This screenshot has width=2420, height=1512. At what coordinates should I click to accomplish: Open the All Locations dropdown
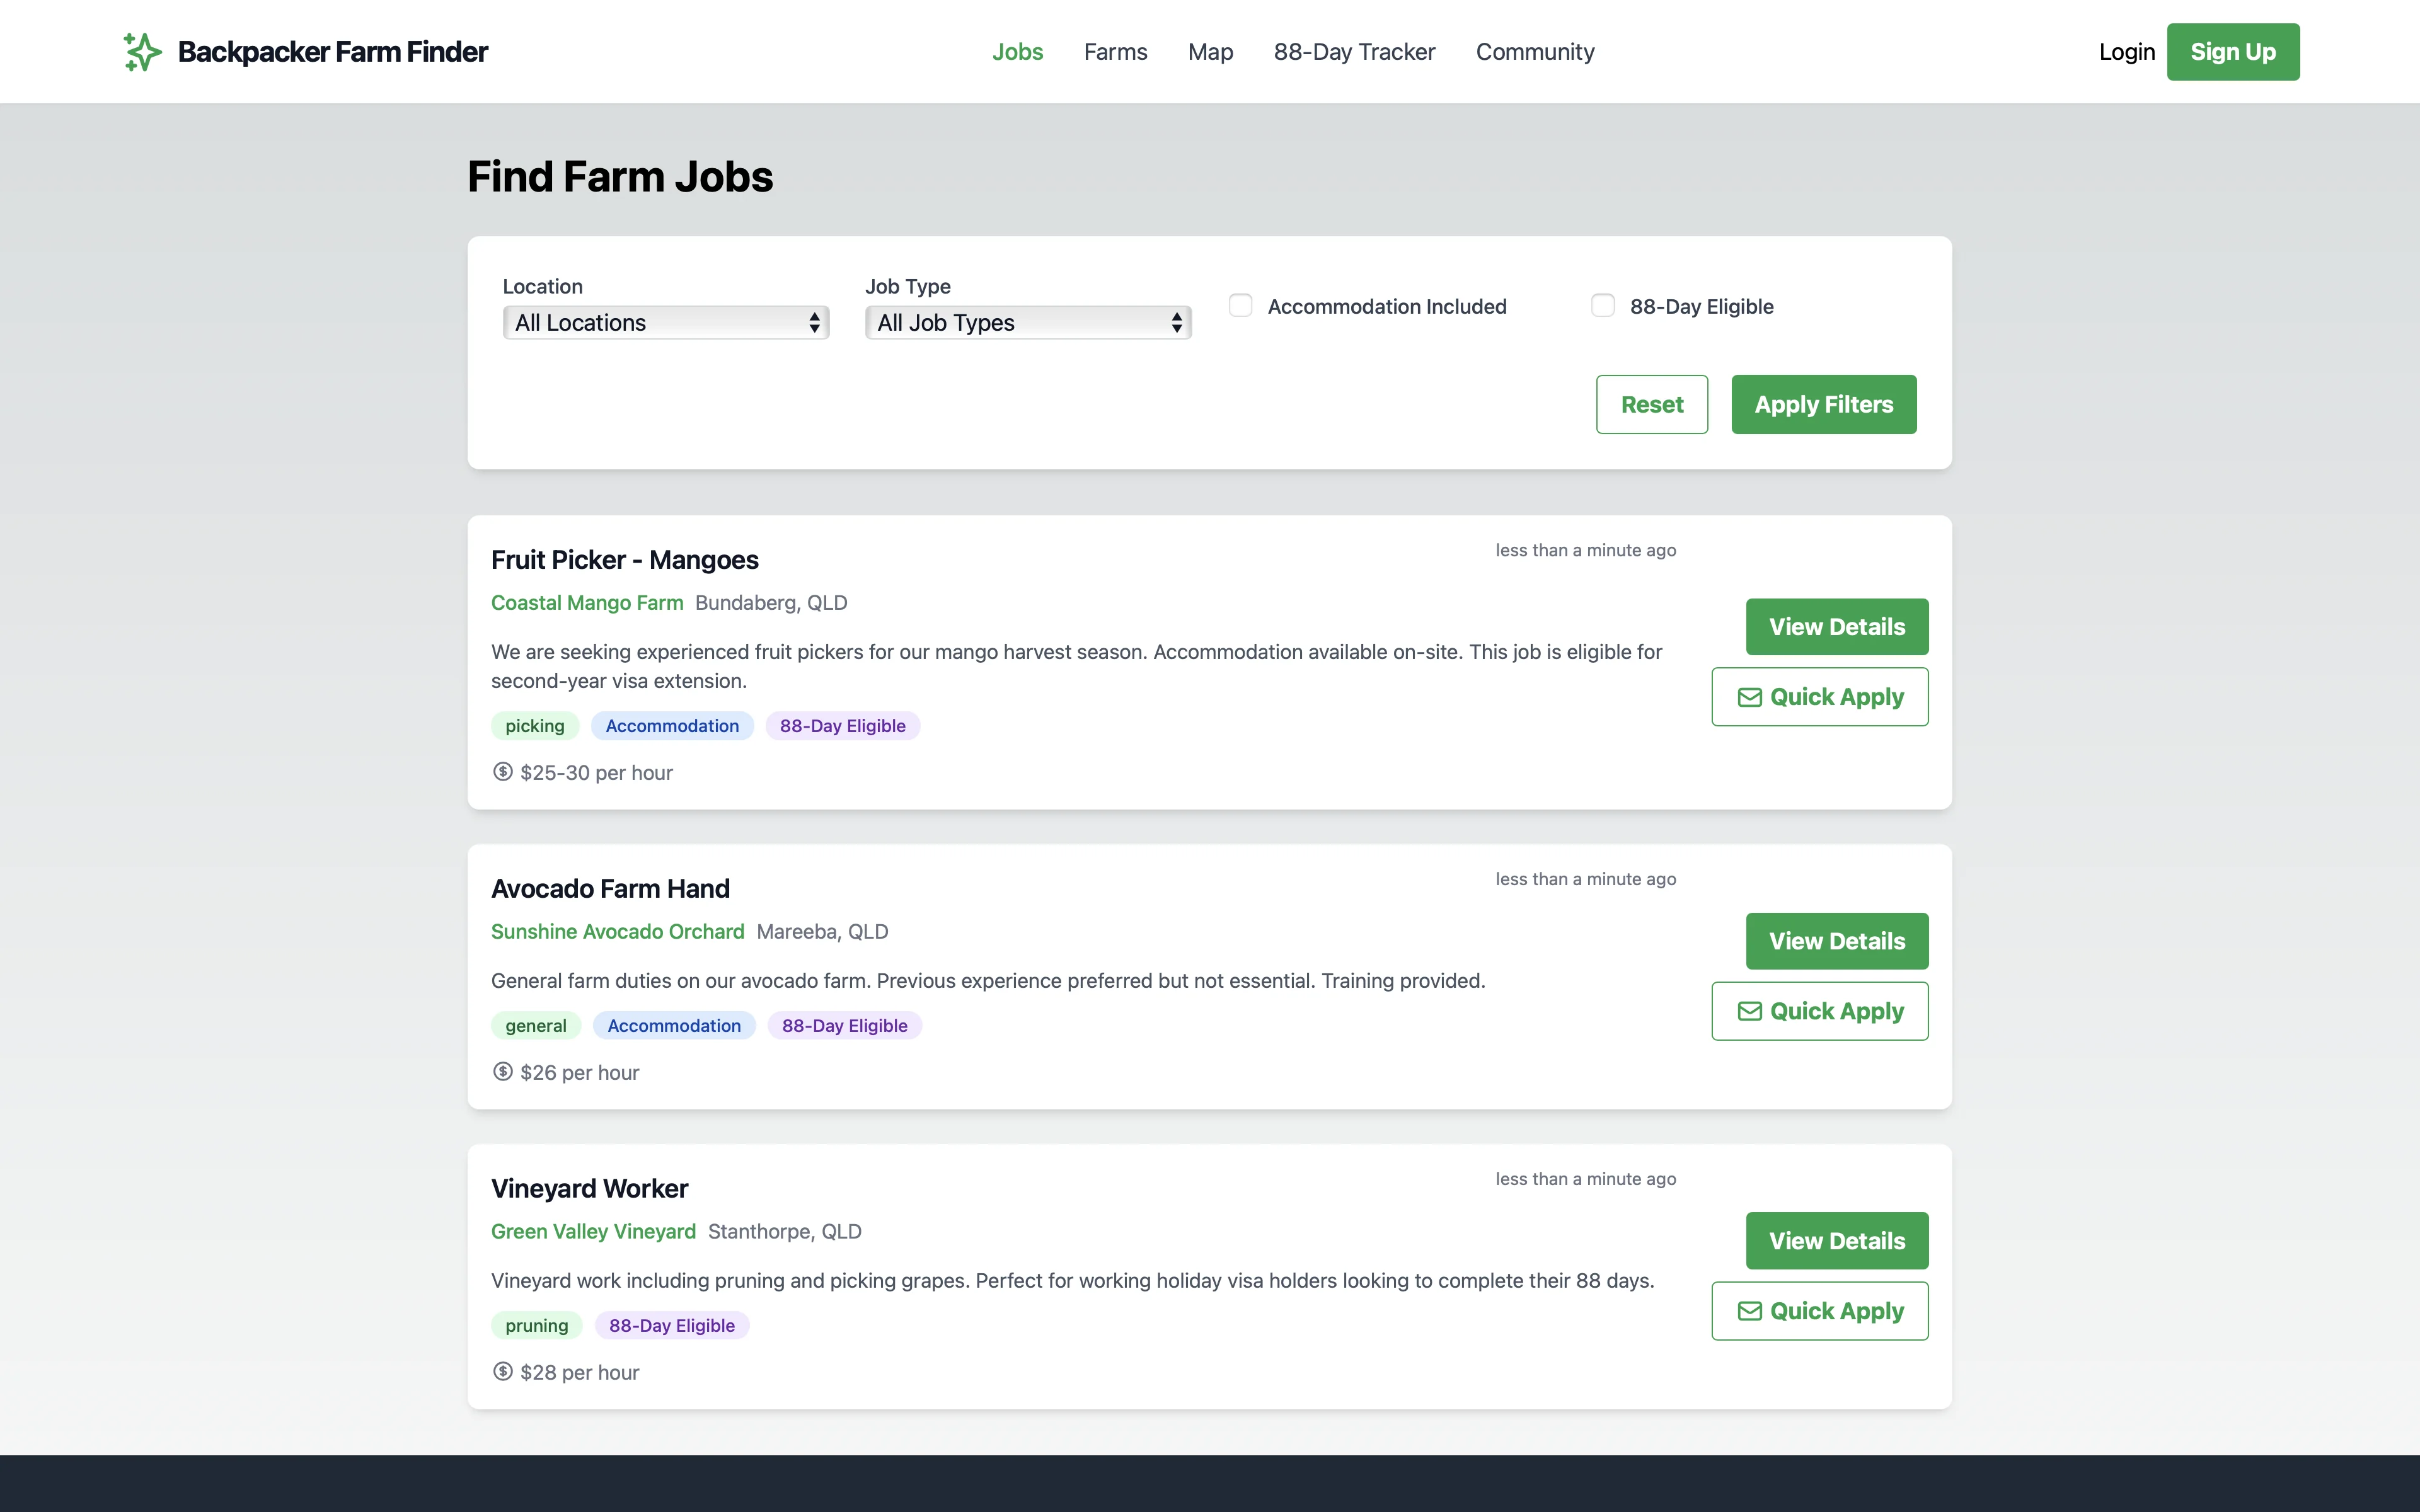coord(665,322)
